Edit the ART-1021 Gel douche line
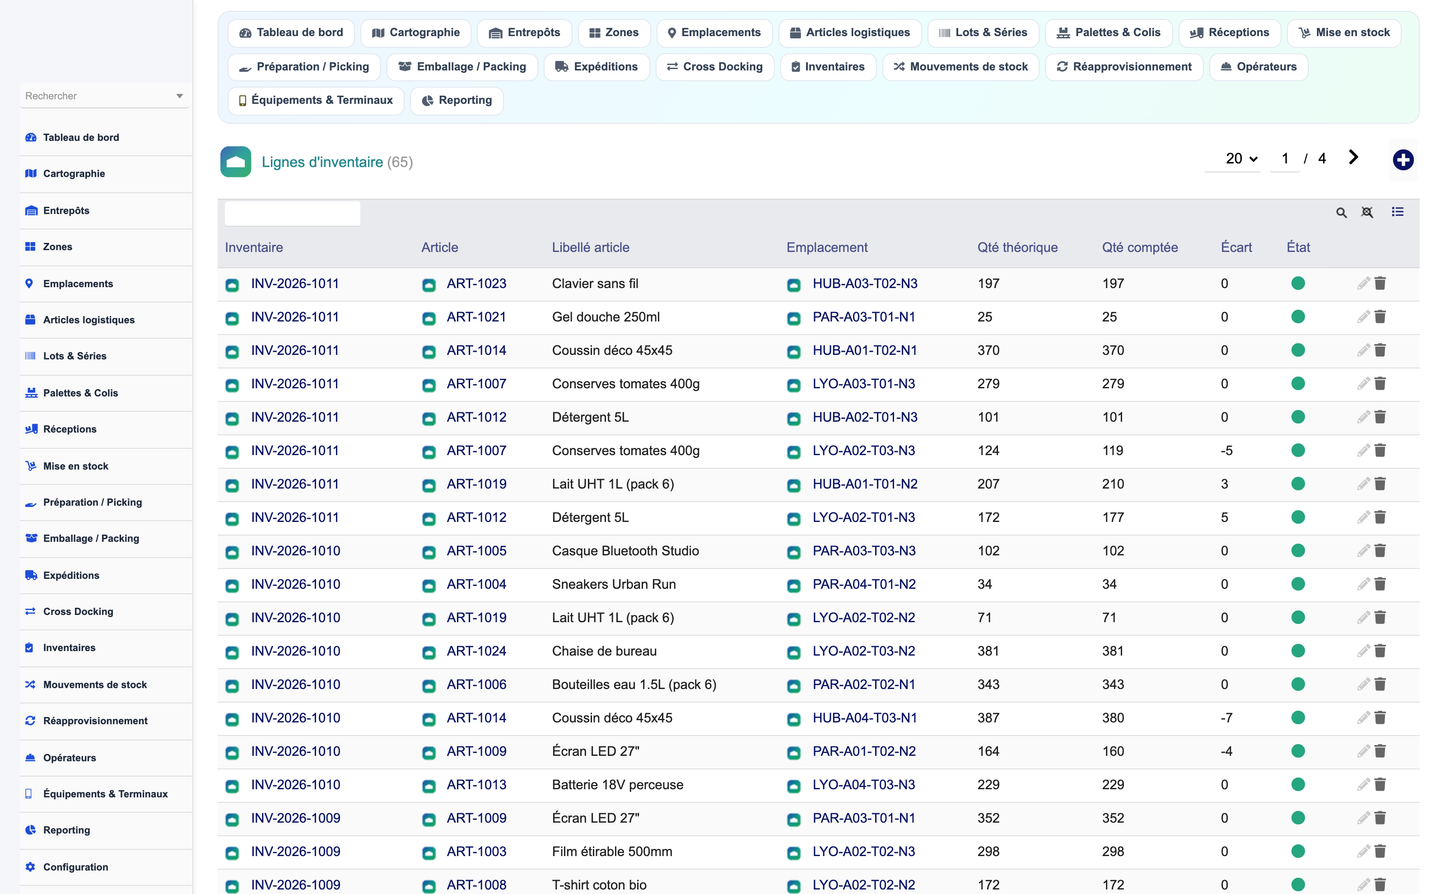This screenshot has height=894, width=1445. click(x=1363, y=317)
